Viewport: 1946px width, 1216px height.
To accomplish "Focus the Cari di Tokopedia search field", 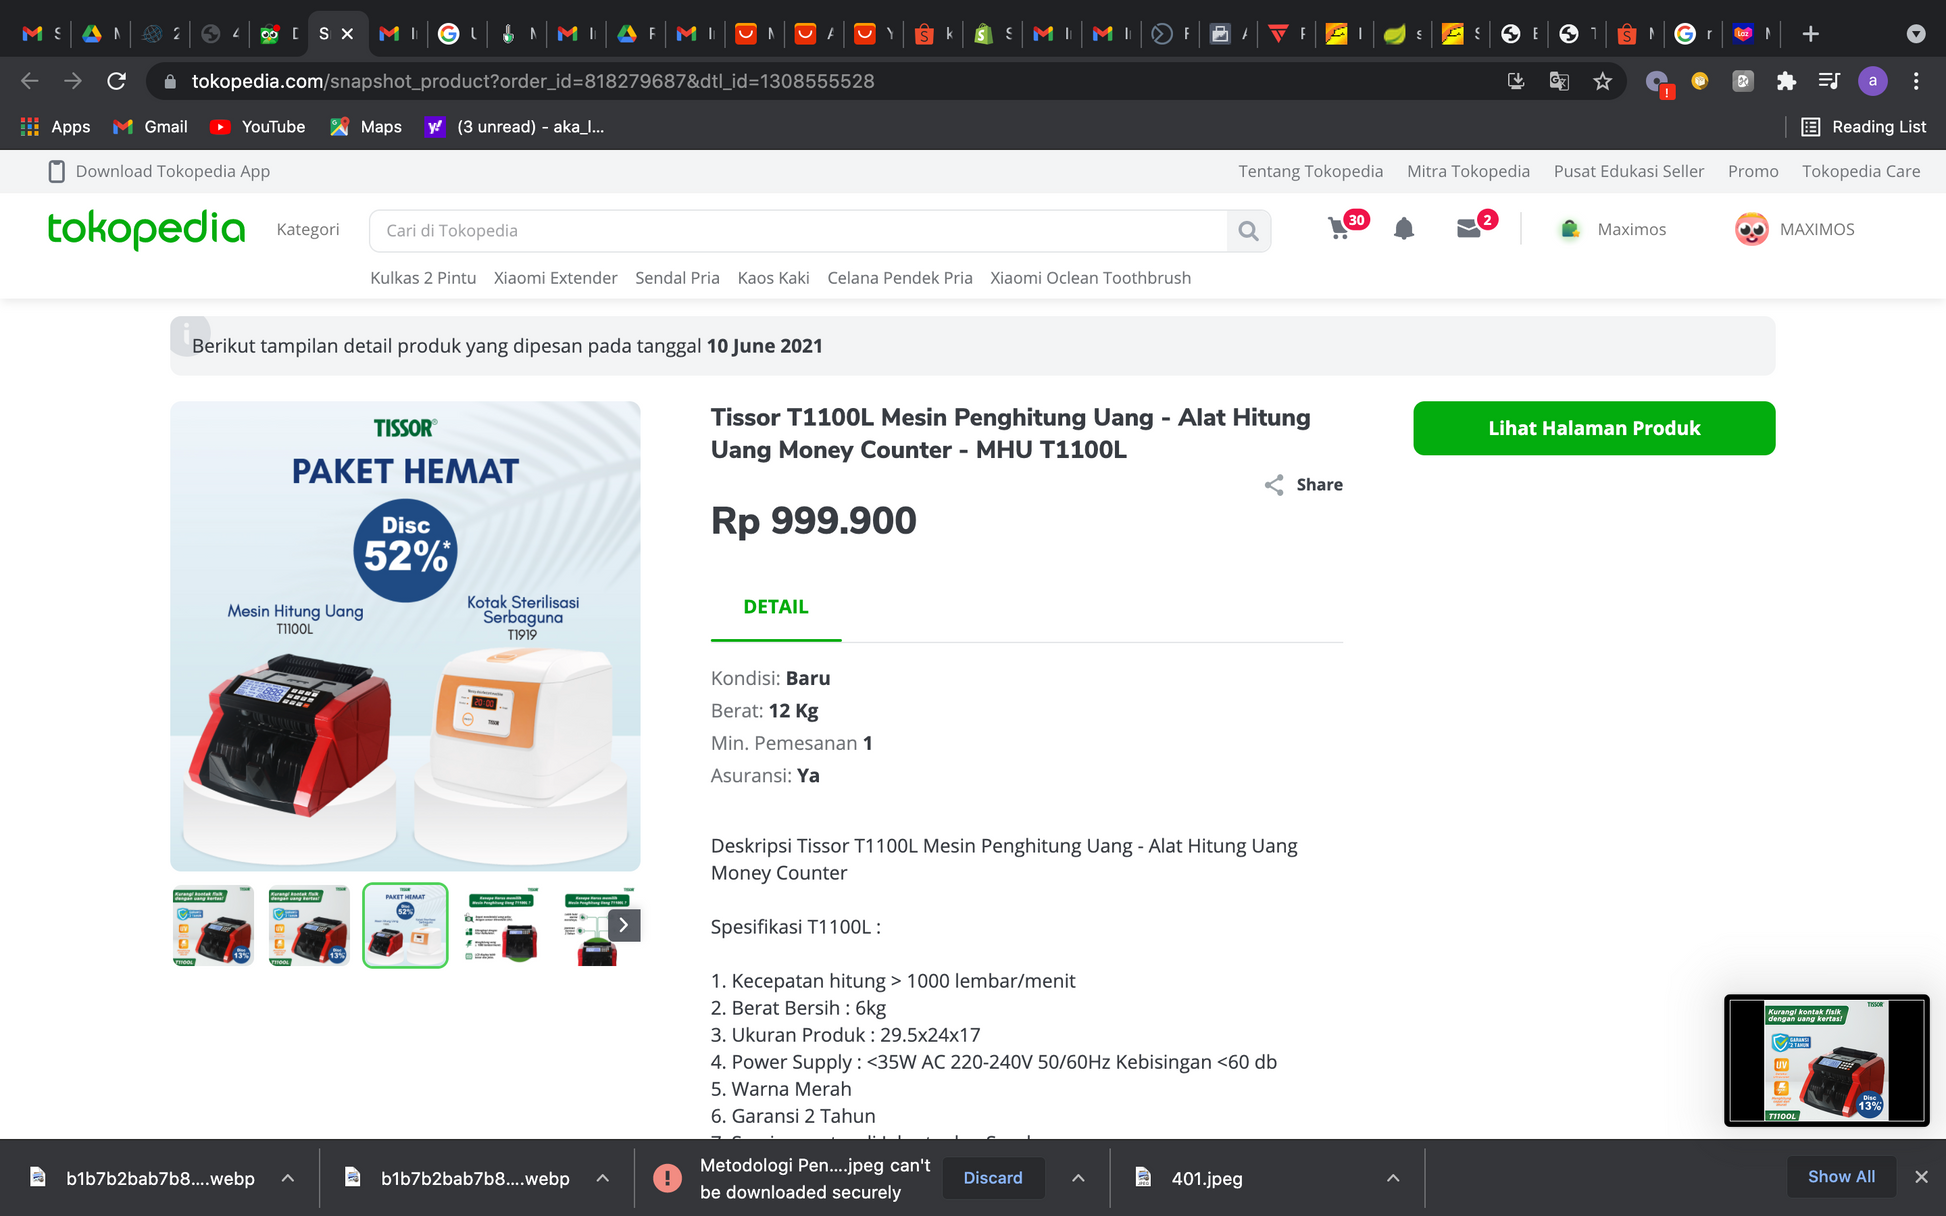I will pyautogui.click(x=798, y=231).
